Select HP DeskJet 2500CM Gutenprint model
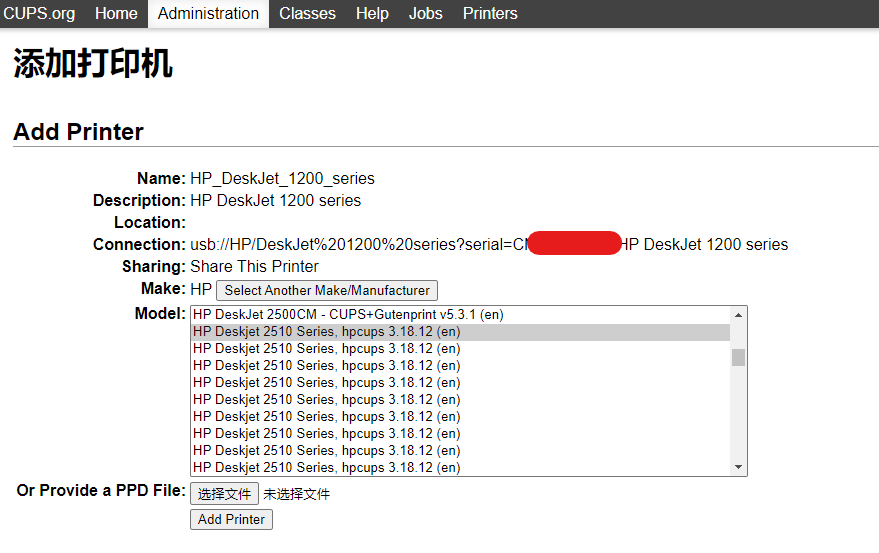The width and height of the screenshot is (879, 553). (x=460, y=315)
